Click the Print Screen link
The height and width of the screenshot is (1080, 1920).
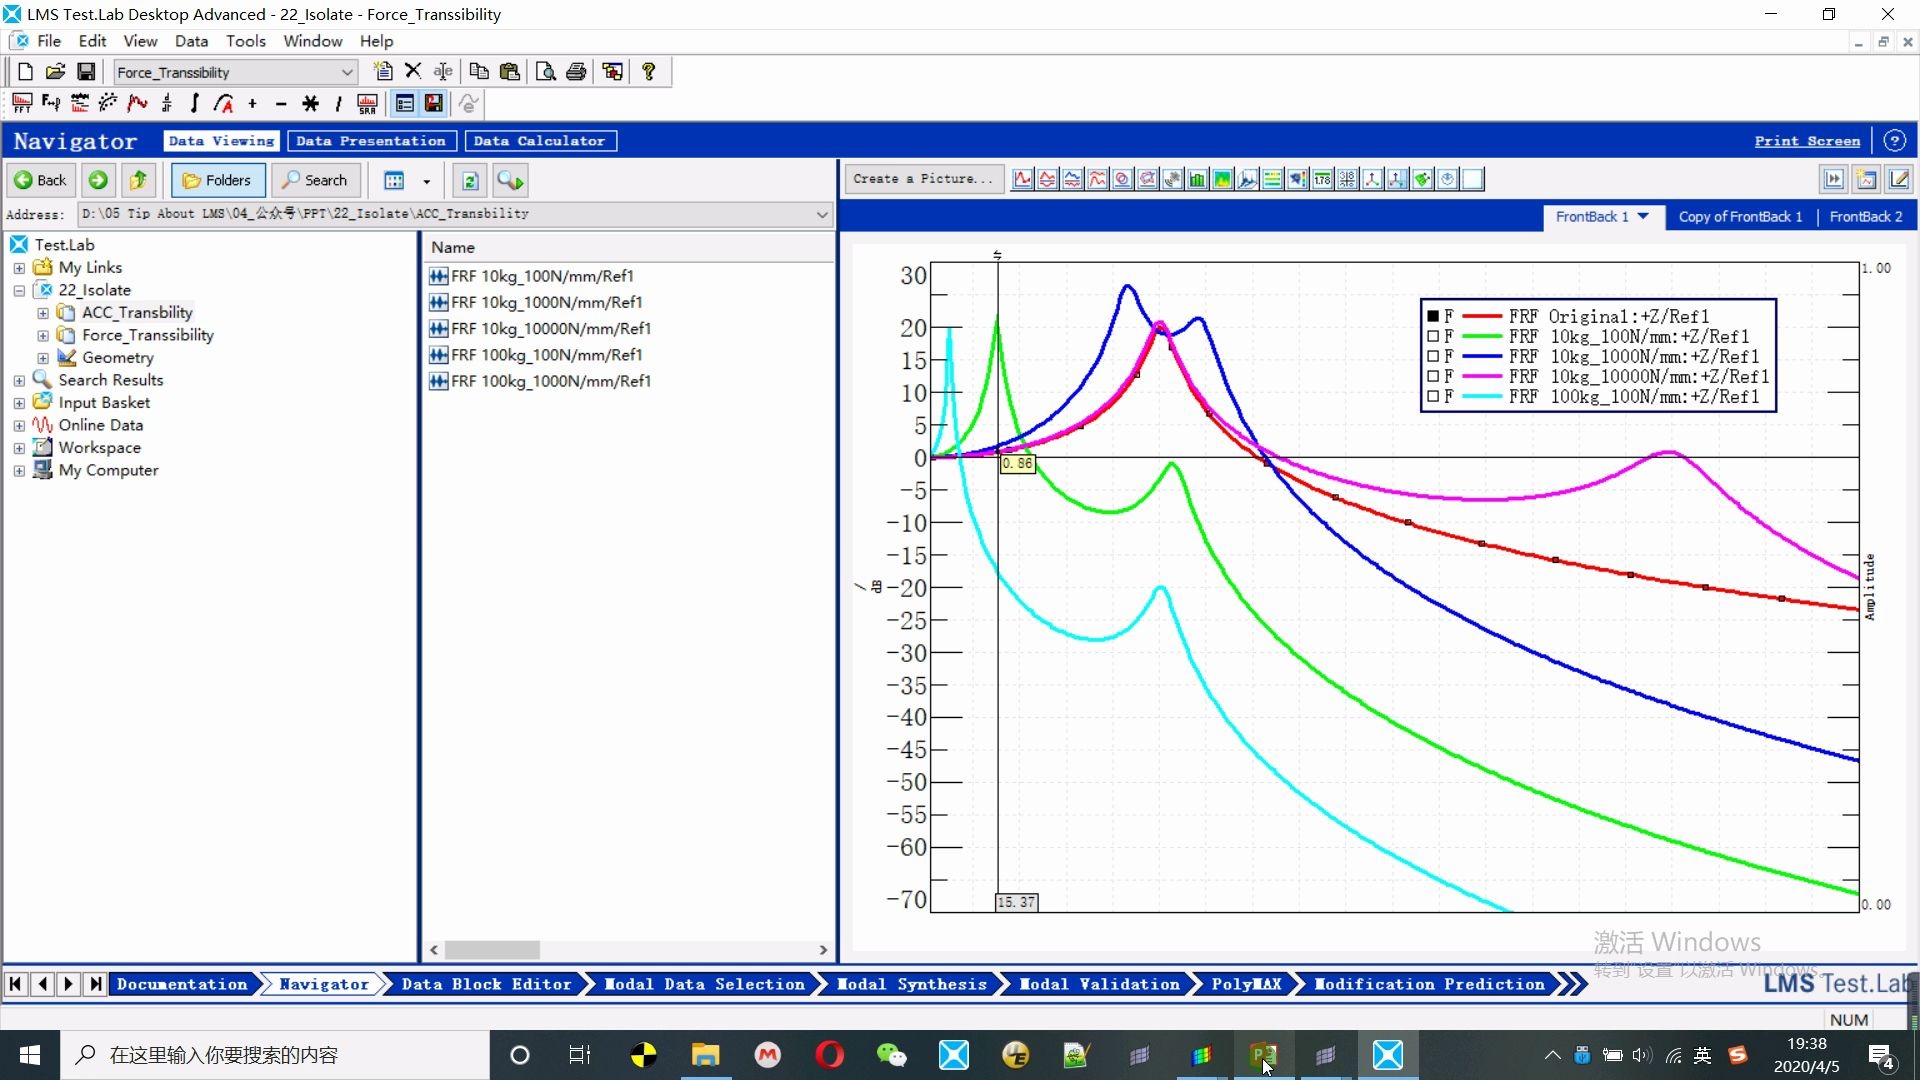click(1807, 141)
